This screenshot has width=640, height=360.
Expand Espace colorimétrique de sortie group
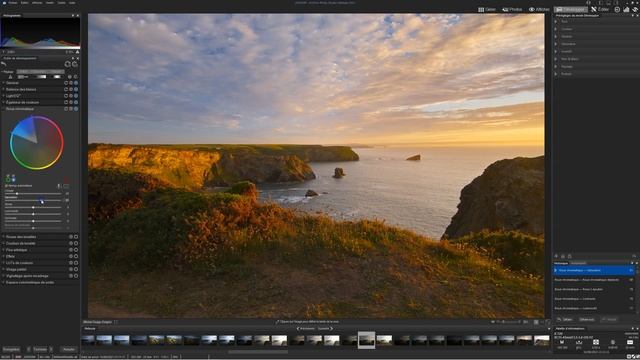click(4, 282)
